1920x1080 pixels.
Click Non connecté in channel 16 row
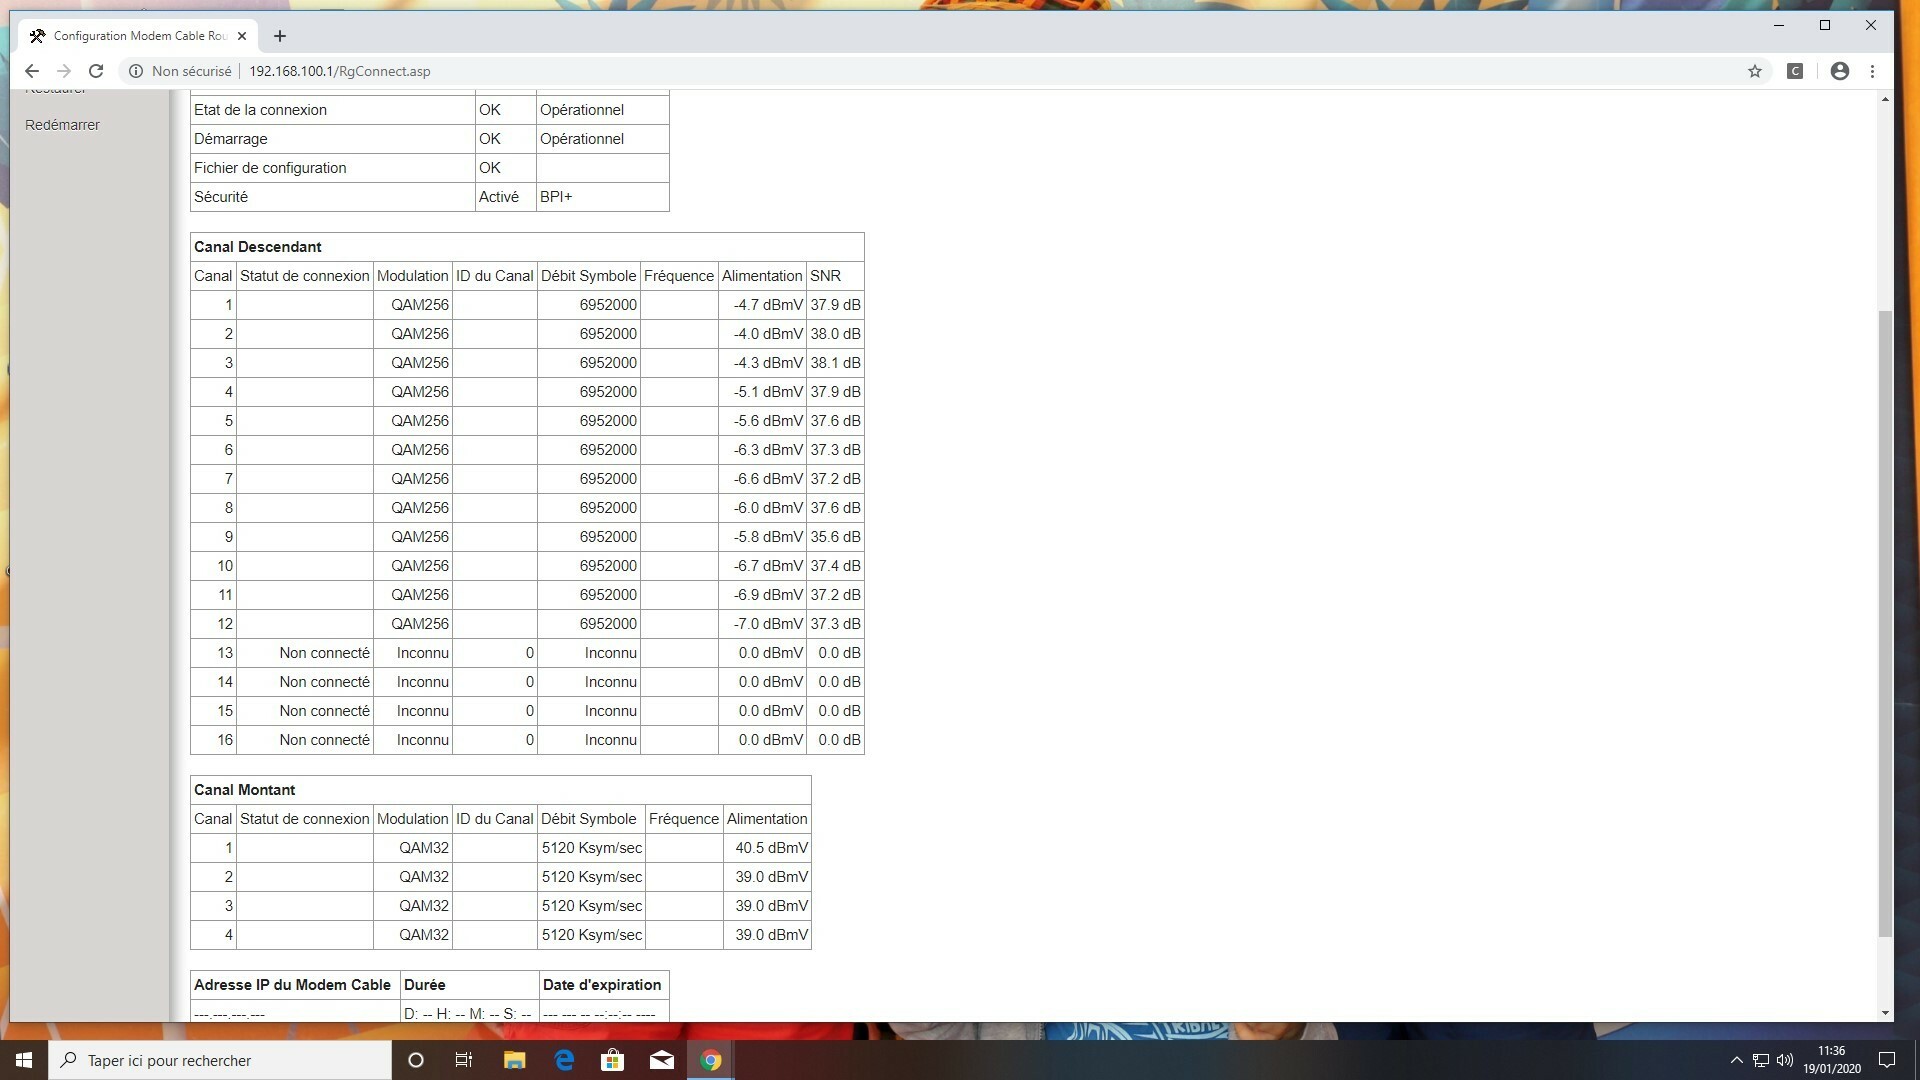coord(324,740)
